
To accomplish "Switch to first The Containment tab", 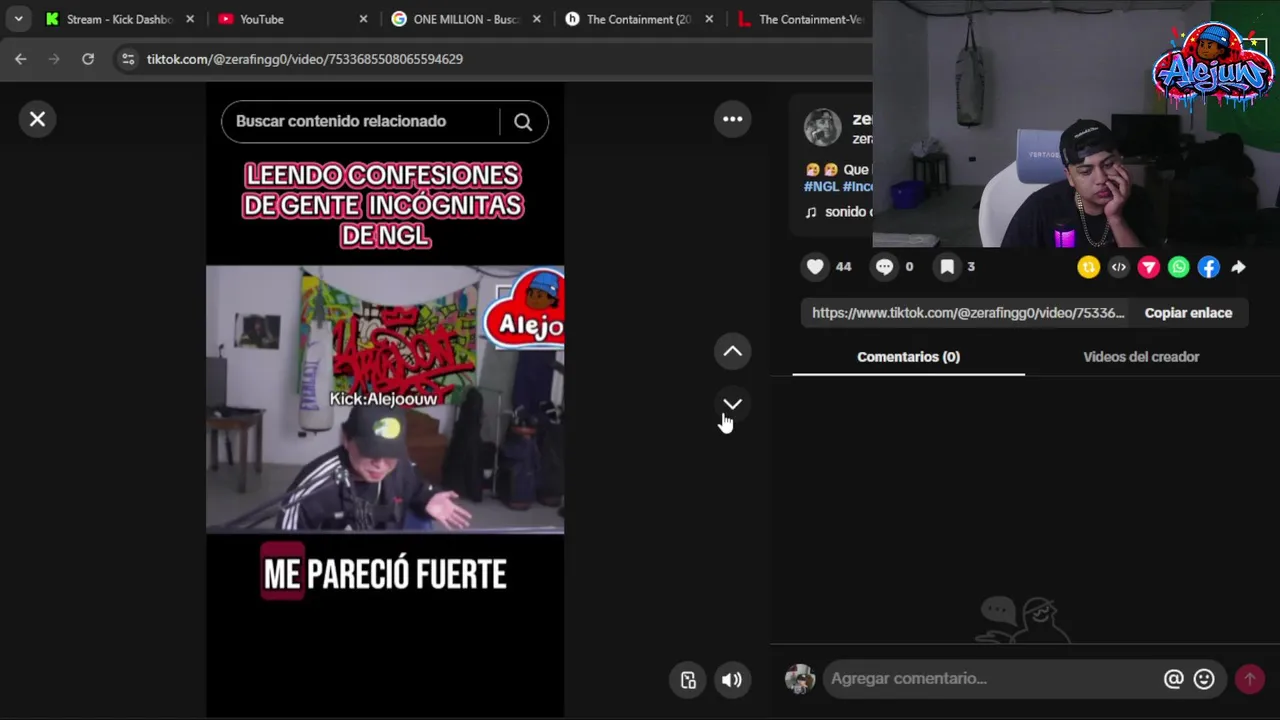I will point(638,19).
